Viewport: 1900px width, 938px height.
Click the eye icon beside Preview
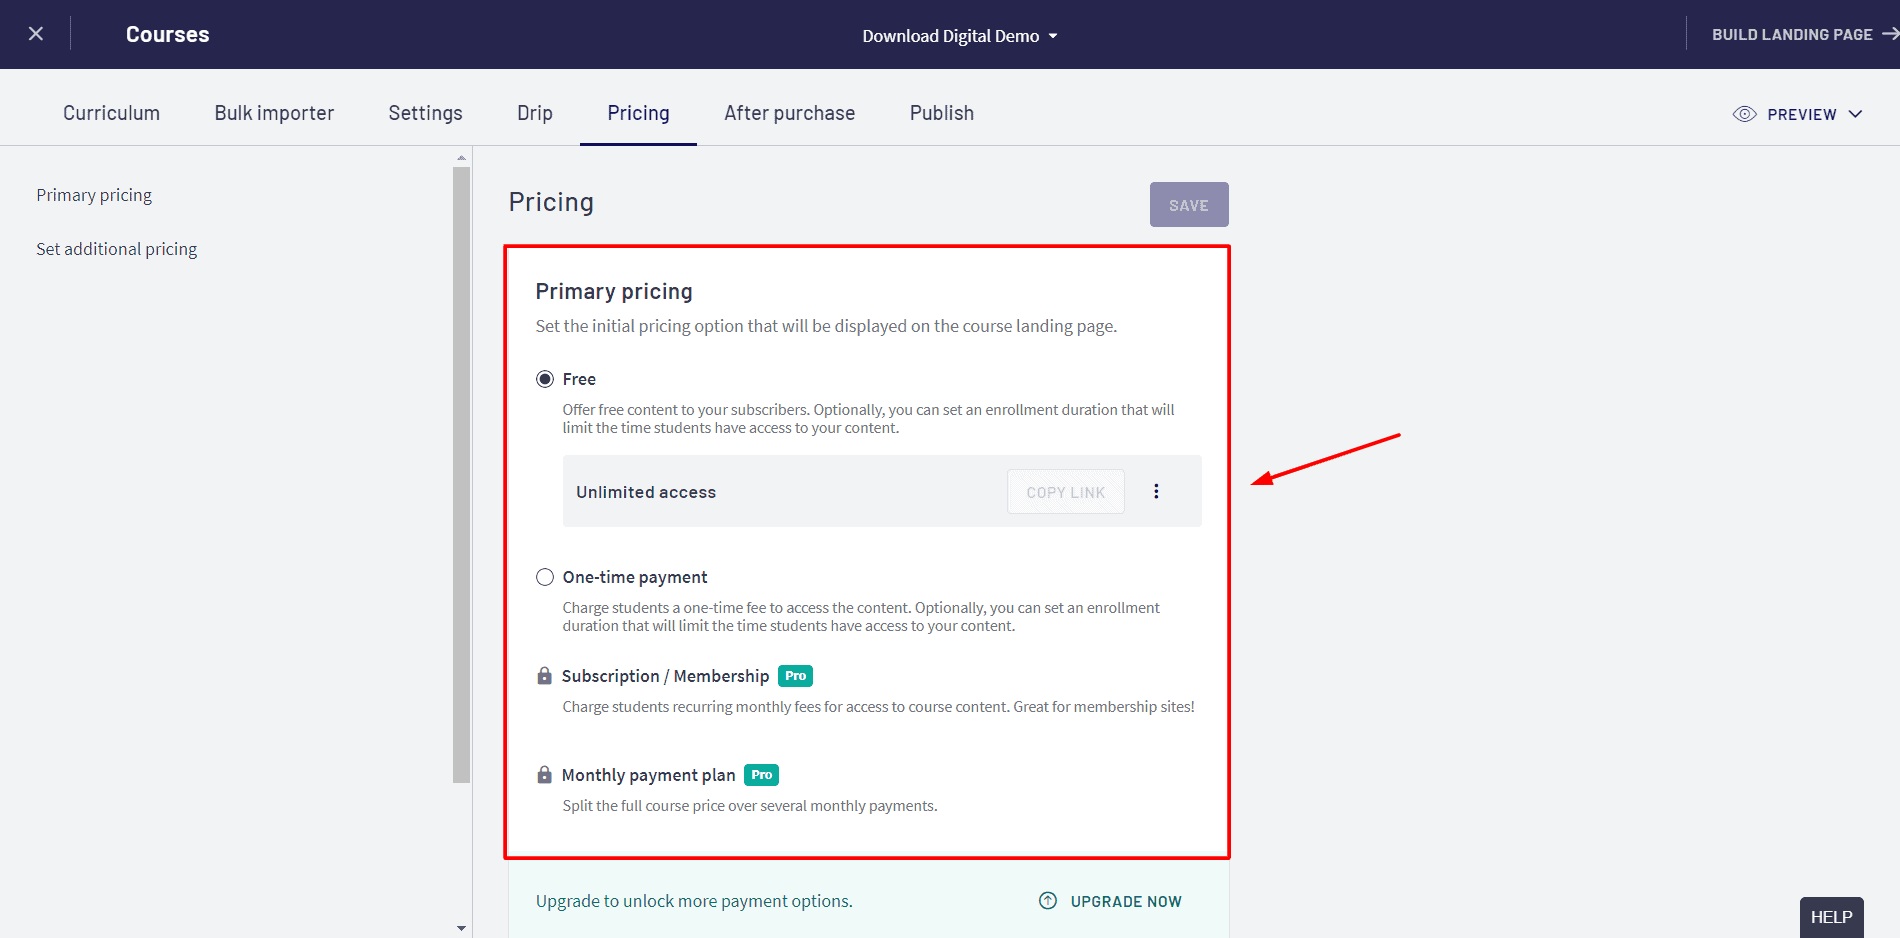click(x=1744, y=114)
